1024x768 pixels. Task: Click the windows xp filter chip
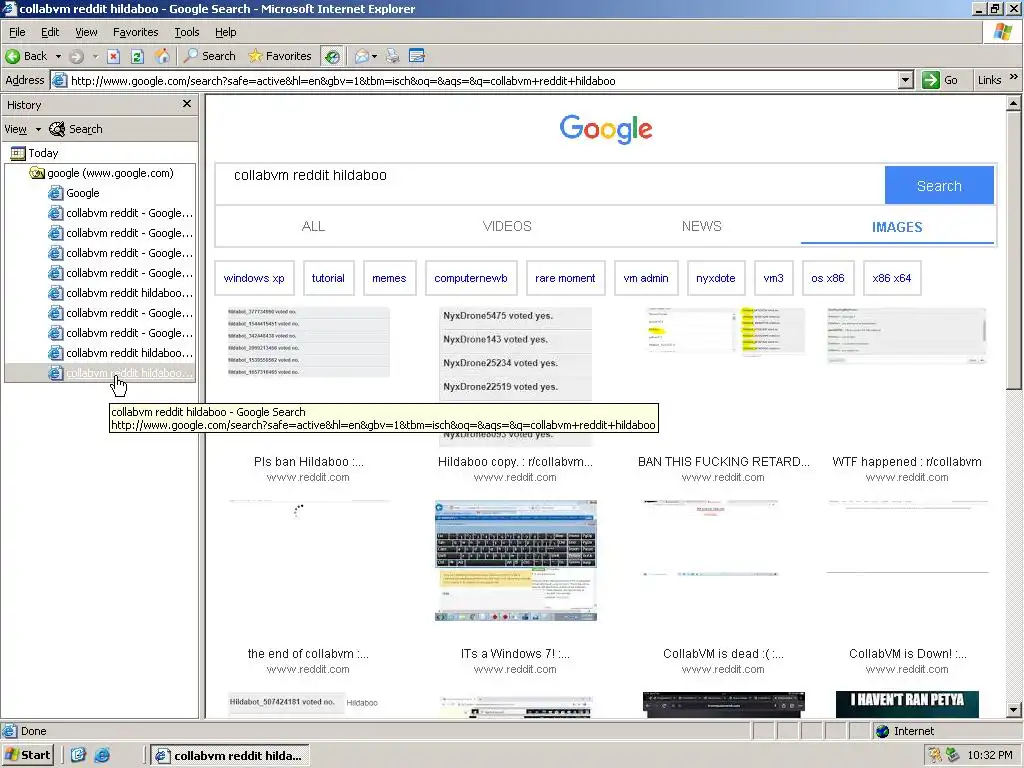[254, 278]
